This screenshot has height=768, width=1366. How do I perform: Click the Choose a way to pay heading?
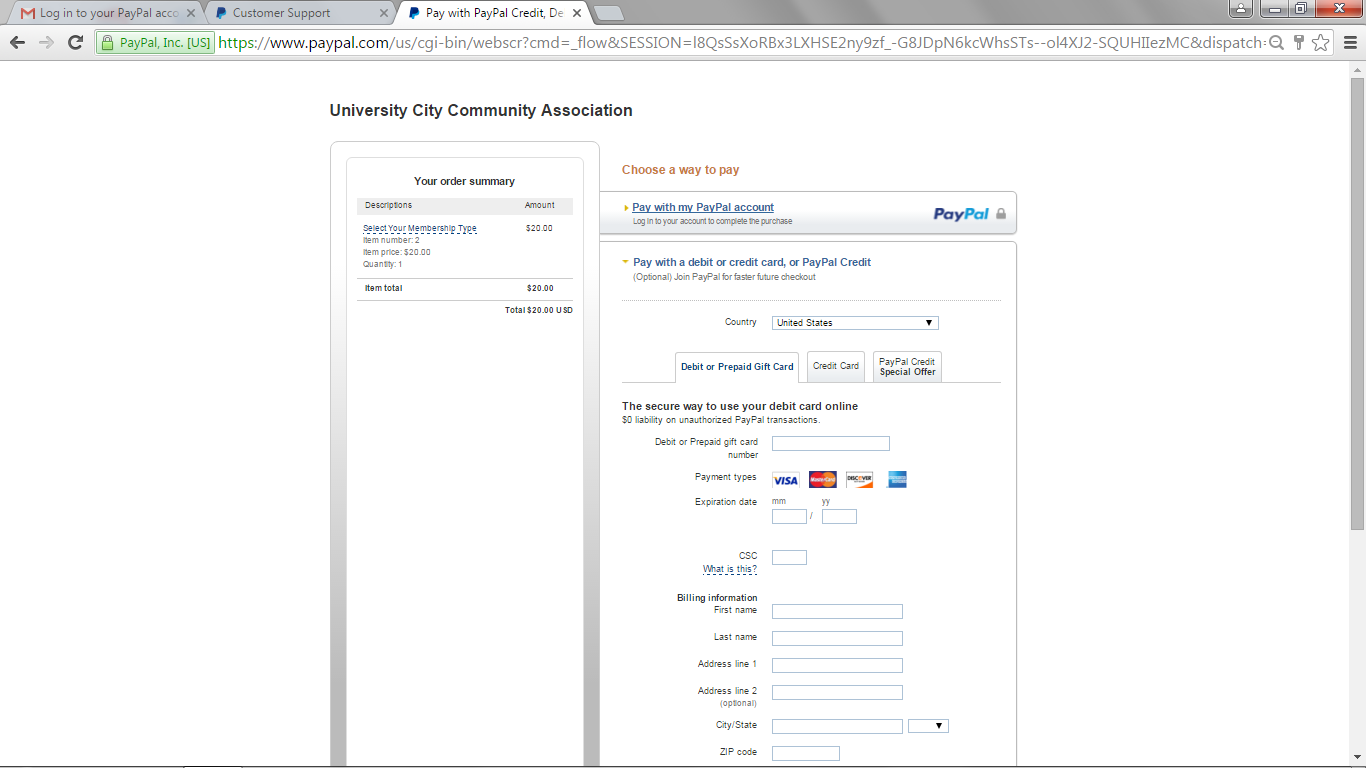[x=681, y=170]
